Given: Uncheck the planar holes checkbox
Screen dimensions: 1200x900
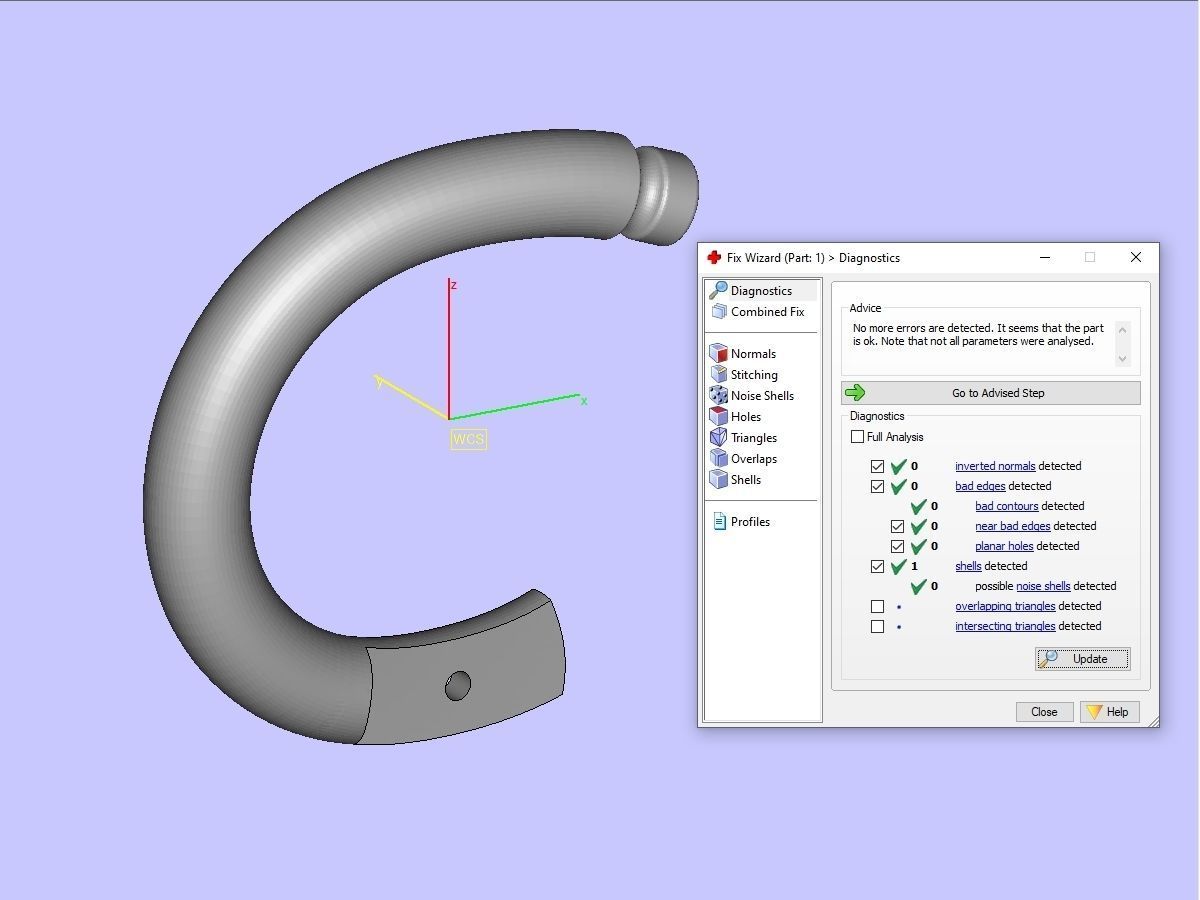Looking at the screenshot, I should (897, 546).
